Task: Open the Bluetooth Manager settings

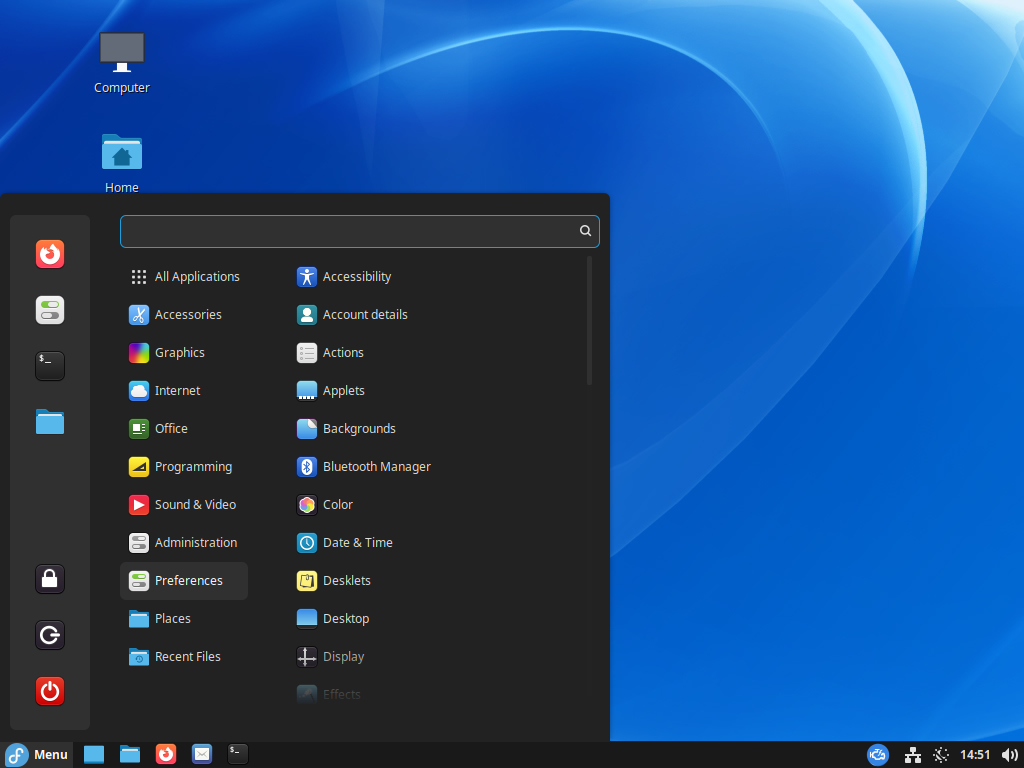Action: click(x=376, y=466)
